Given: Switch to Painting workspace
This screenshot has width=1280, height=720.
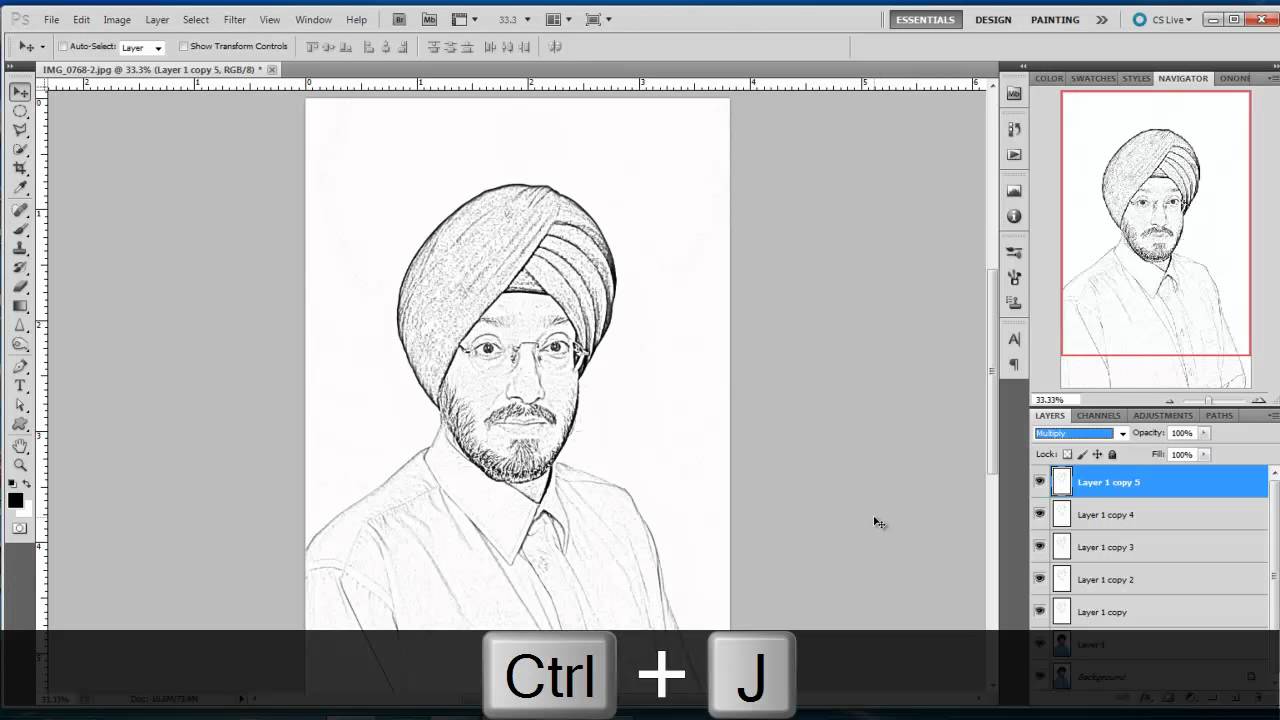Looking at the screenshot, I should click(1055, 19).
